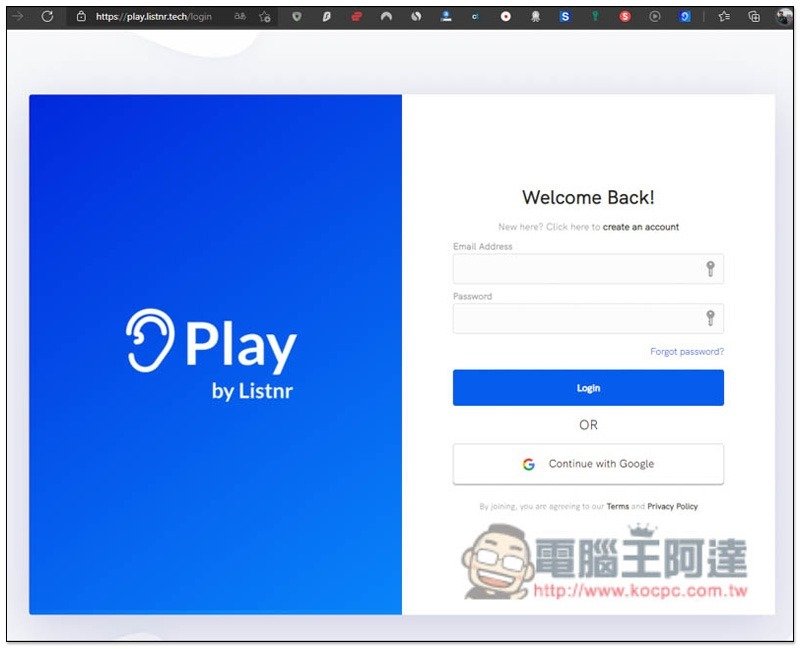The height and width of the screenshot is (649, 800).
Task: Click the Play by Listnr logo
Action: coord(211,354)
